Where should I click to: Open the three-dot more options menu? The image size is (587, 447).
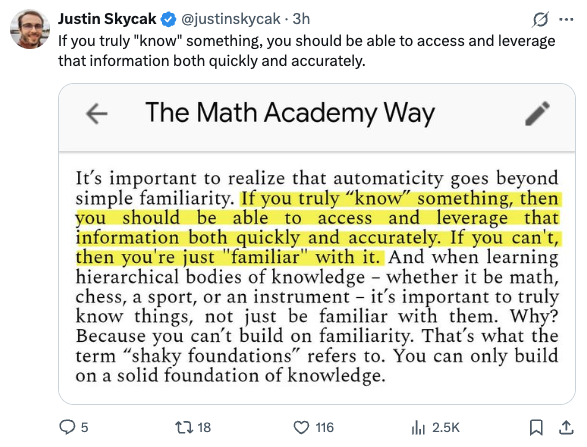(x=566, y=19)
